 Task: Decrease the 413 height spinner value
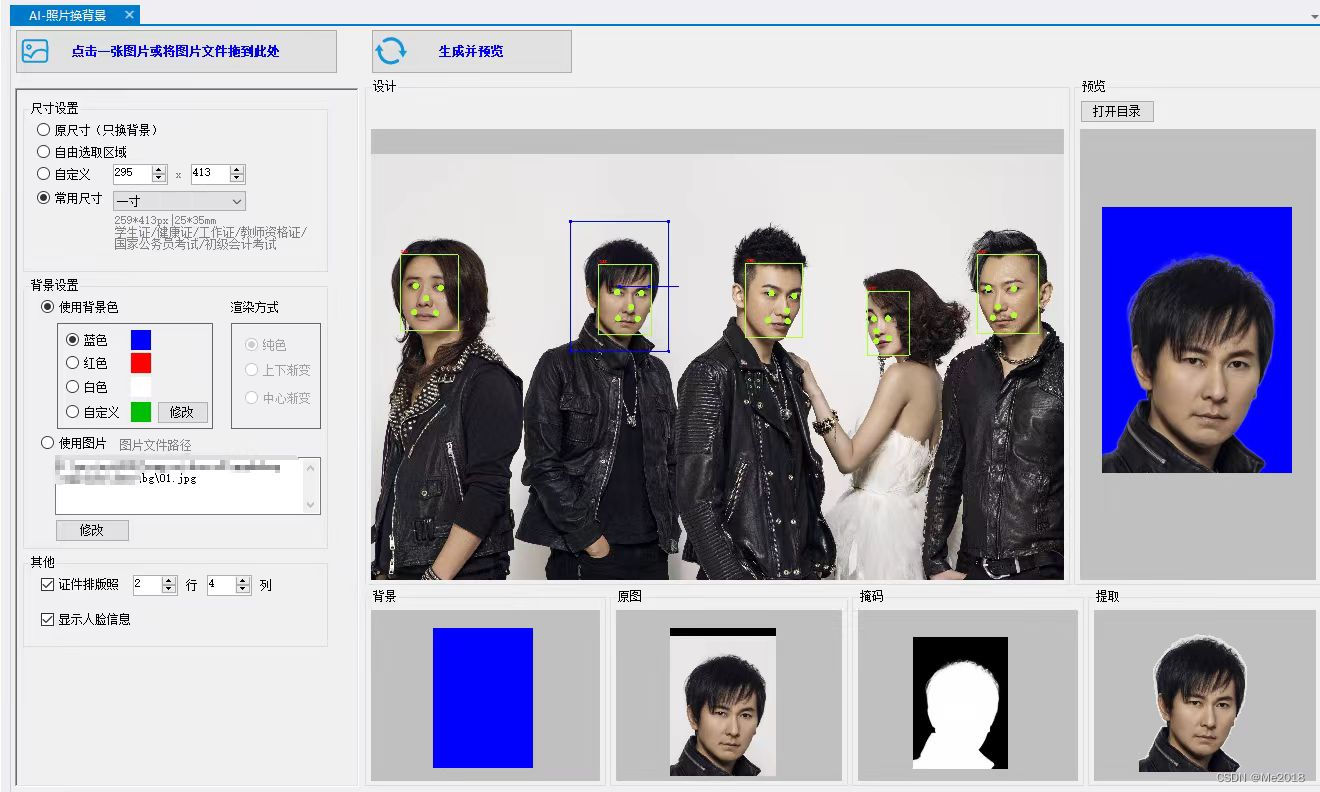(x=238, y=179)
